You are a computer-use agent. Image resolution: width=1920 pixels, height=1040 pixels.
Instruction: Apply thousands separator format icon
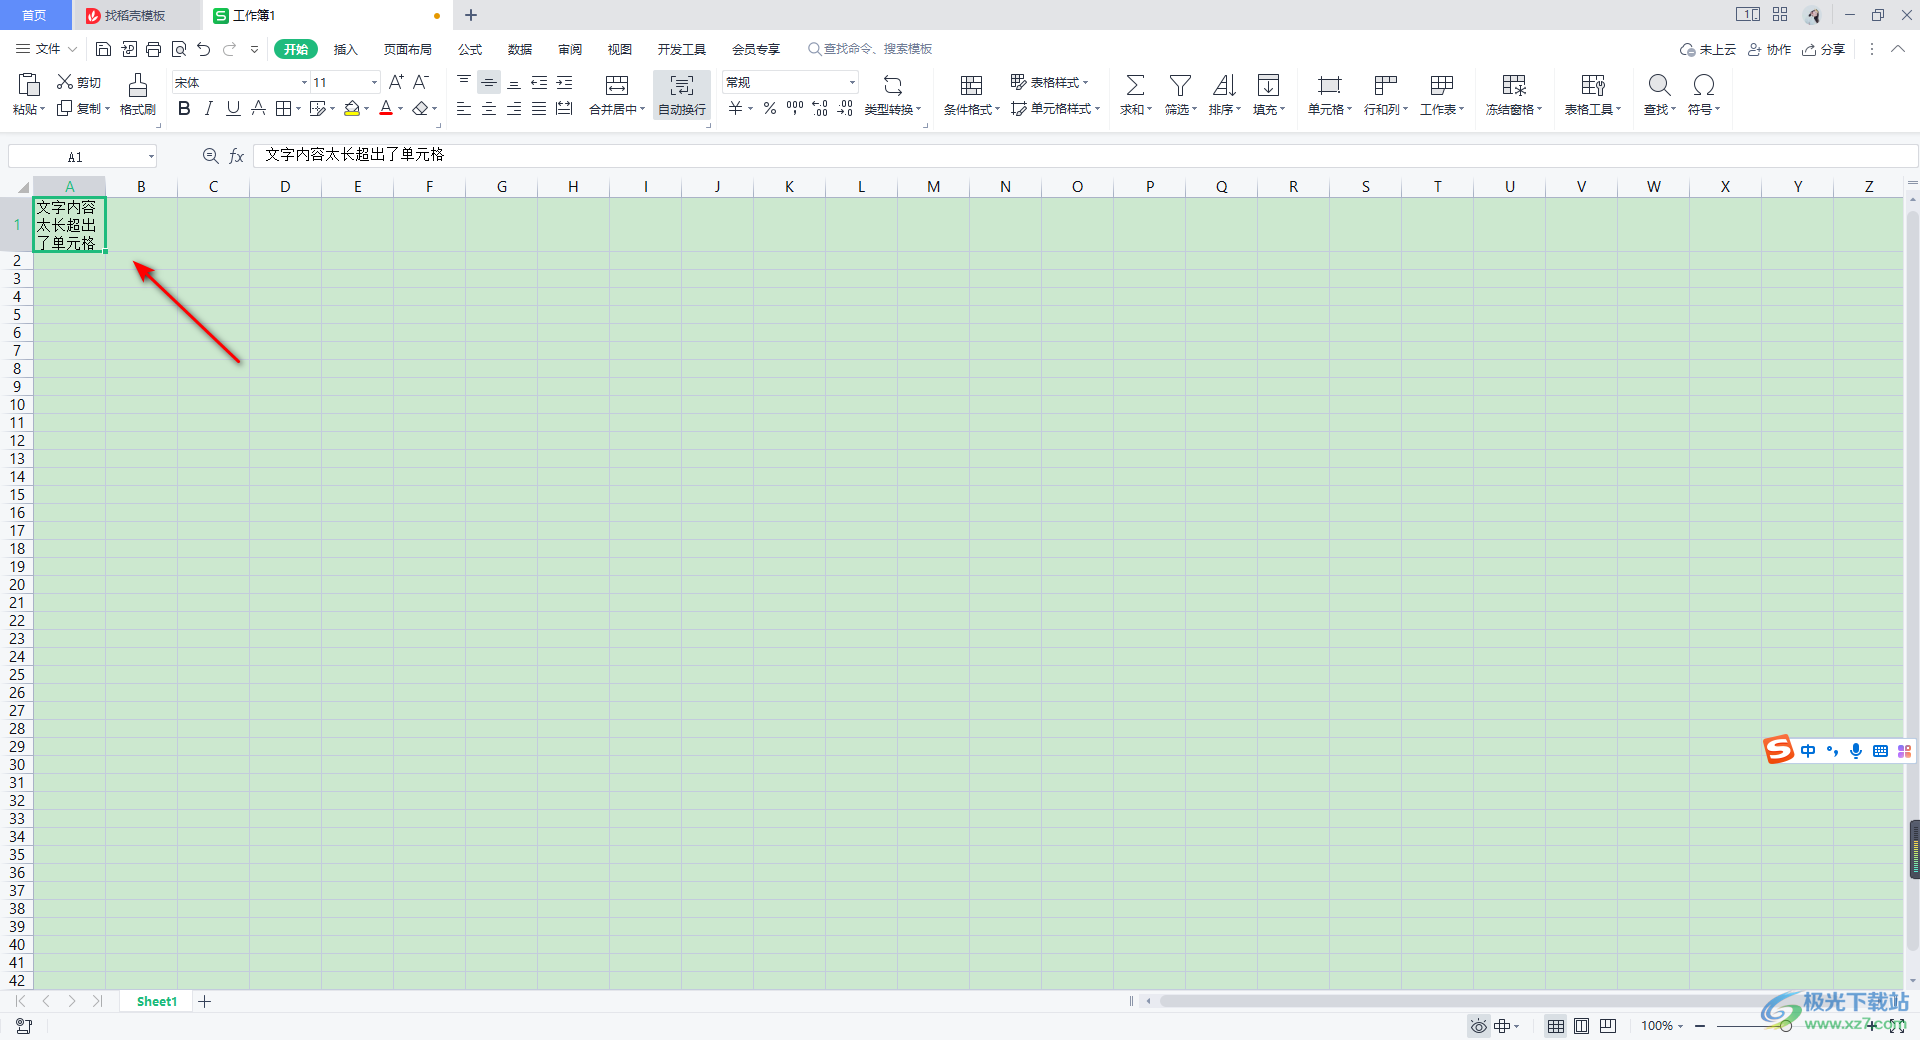point(795,108)
